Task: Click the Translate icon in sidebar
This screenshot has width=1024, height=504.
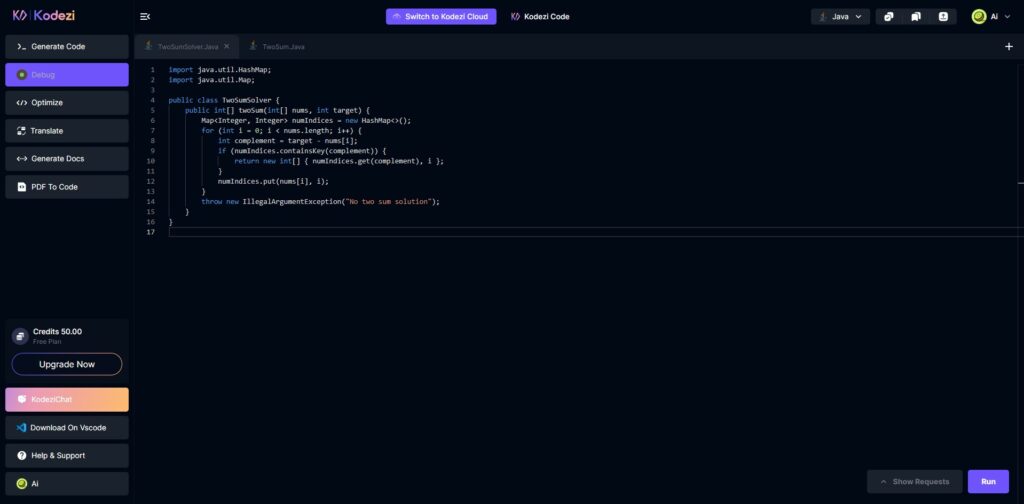Action: 22,131
